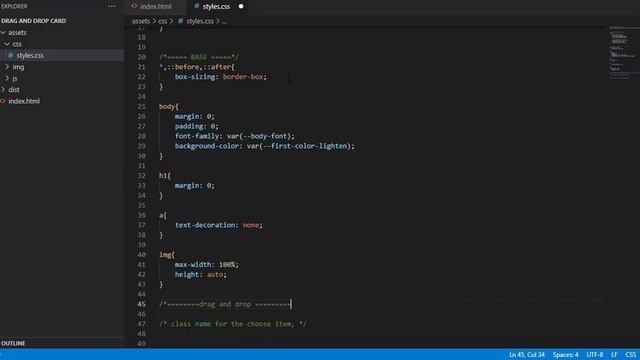Change end of line sequence LF
This screenshot has width=640, height=360.
coord(614,355)
